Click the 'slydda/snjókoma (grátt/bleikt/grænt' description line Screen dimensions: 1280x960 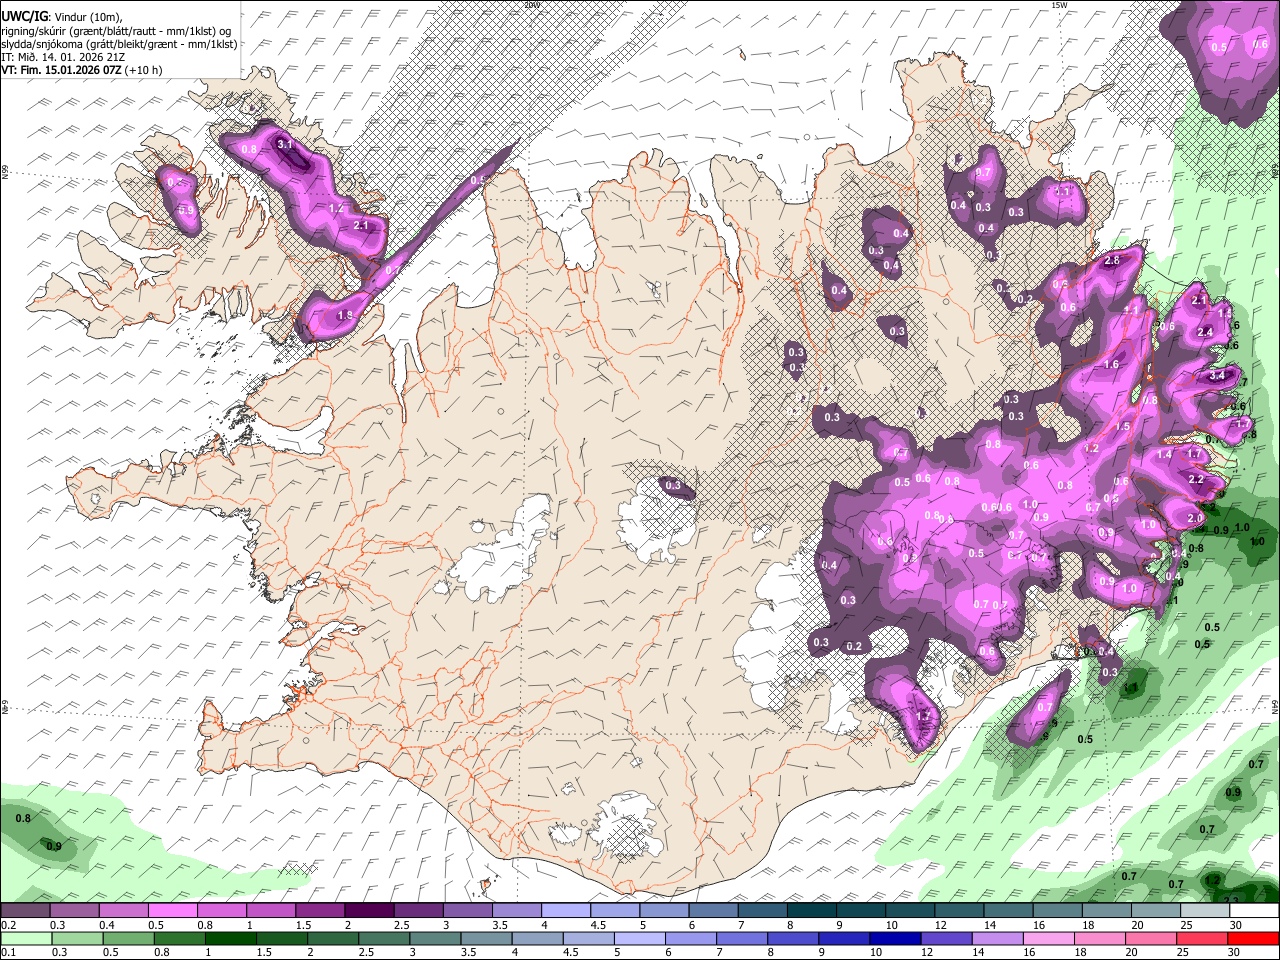119,44
